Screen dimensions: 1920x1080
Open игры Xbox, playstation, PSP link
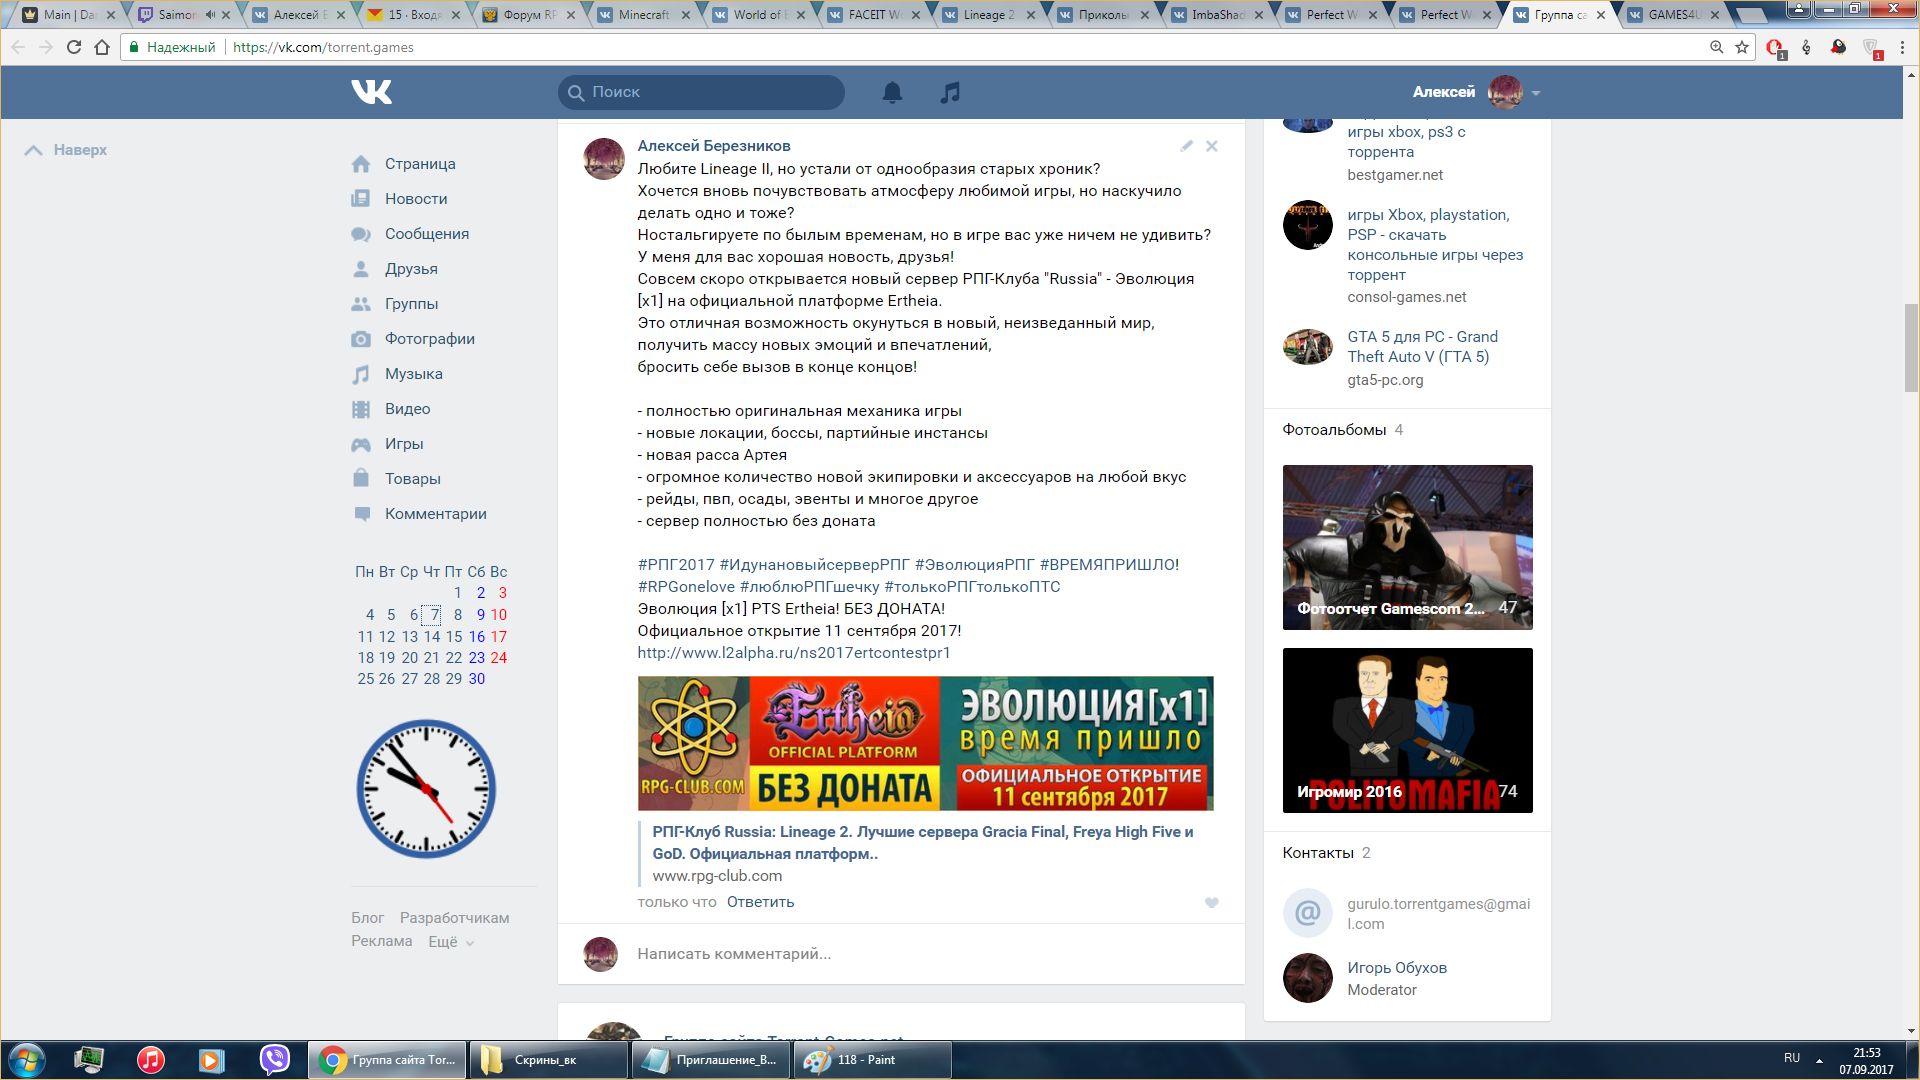tap(1435, 245)
